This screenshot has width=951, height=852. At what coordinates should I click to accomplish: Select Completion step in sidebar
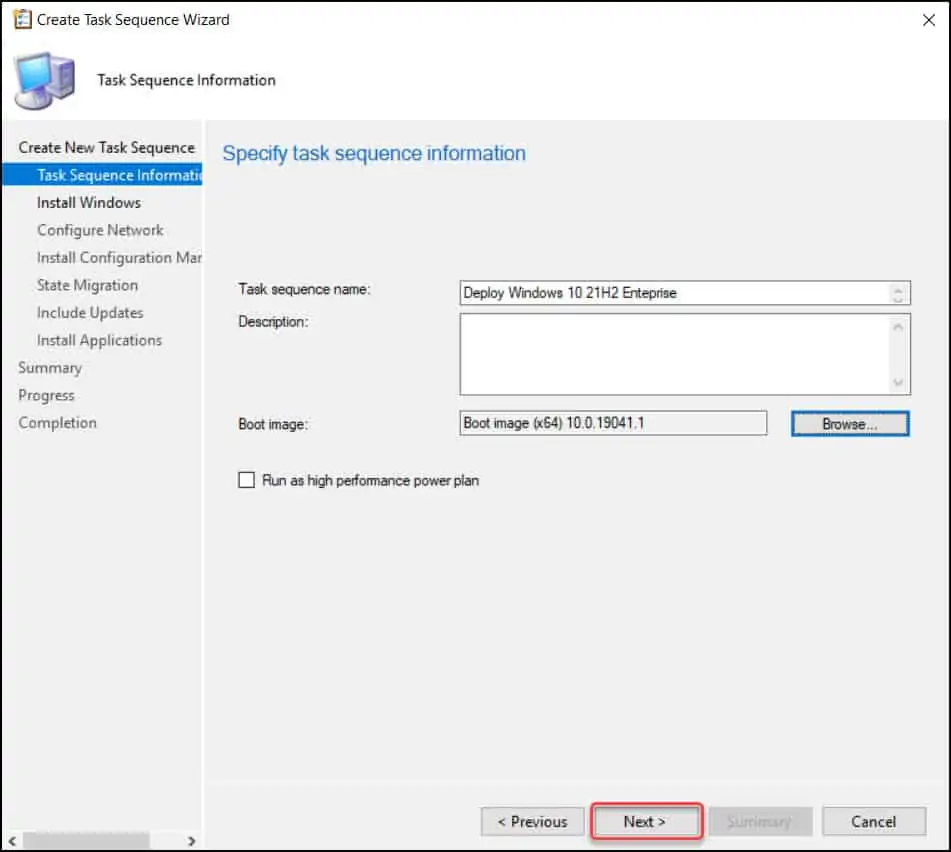point(58,423)
